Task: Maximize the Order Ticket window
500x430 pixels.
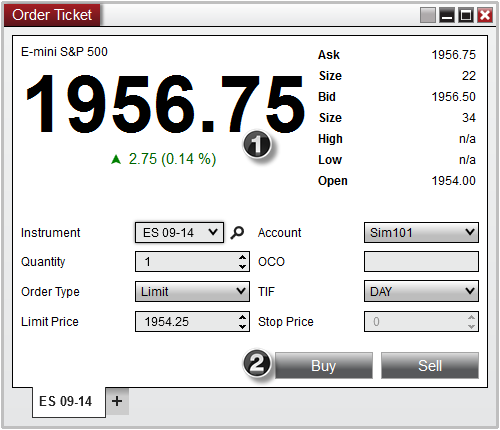Action: point(466,15)
